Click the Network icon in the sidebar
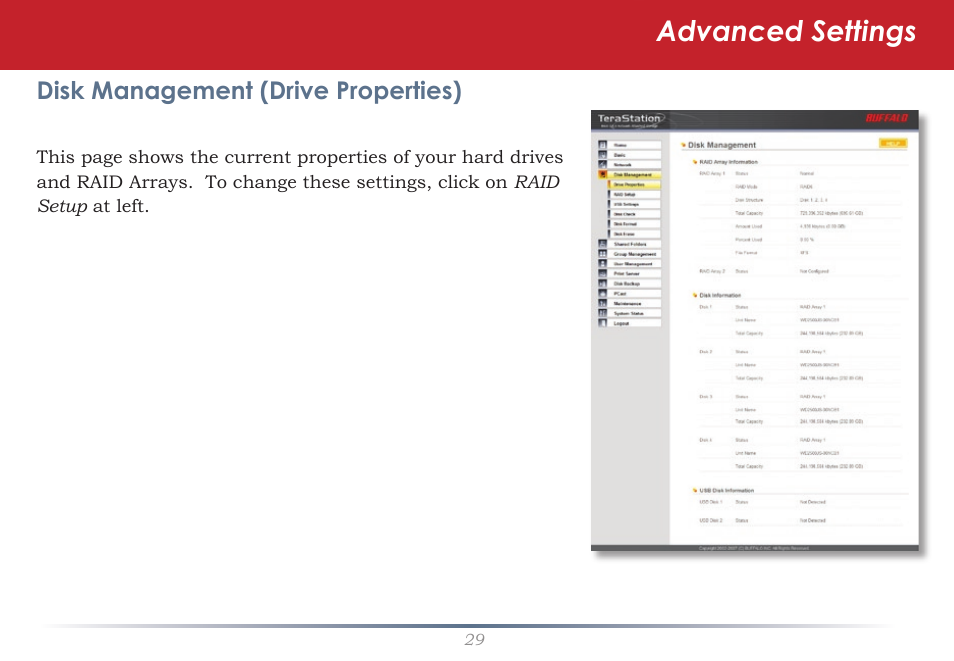 click(x=602, y=164)
